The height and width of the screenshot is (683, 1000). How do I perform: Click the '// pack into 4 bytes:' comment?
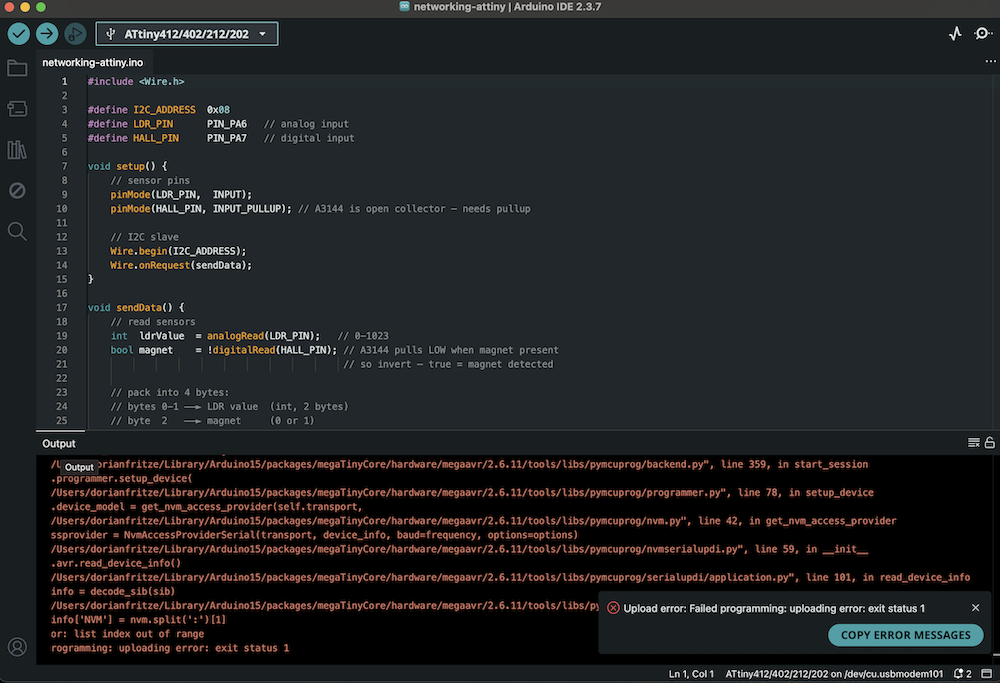tap(170, 392)
